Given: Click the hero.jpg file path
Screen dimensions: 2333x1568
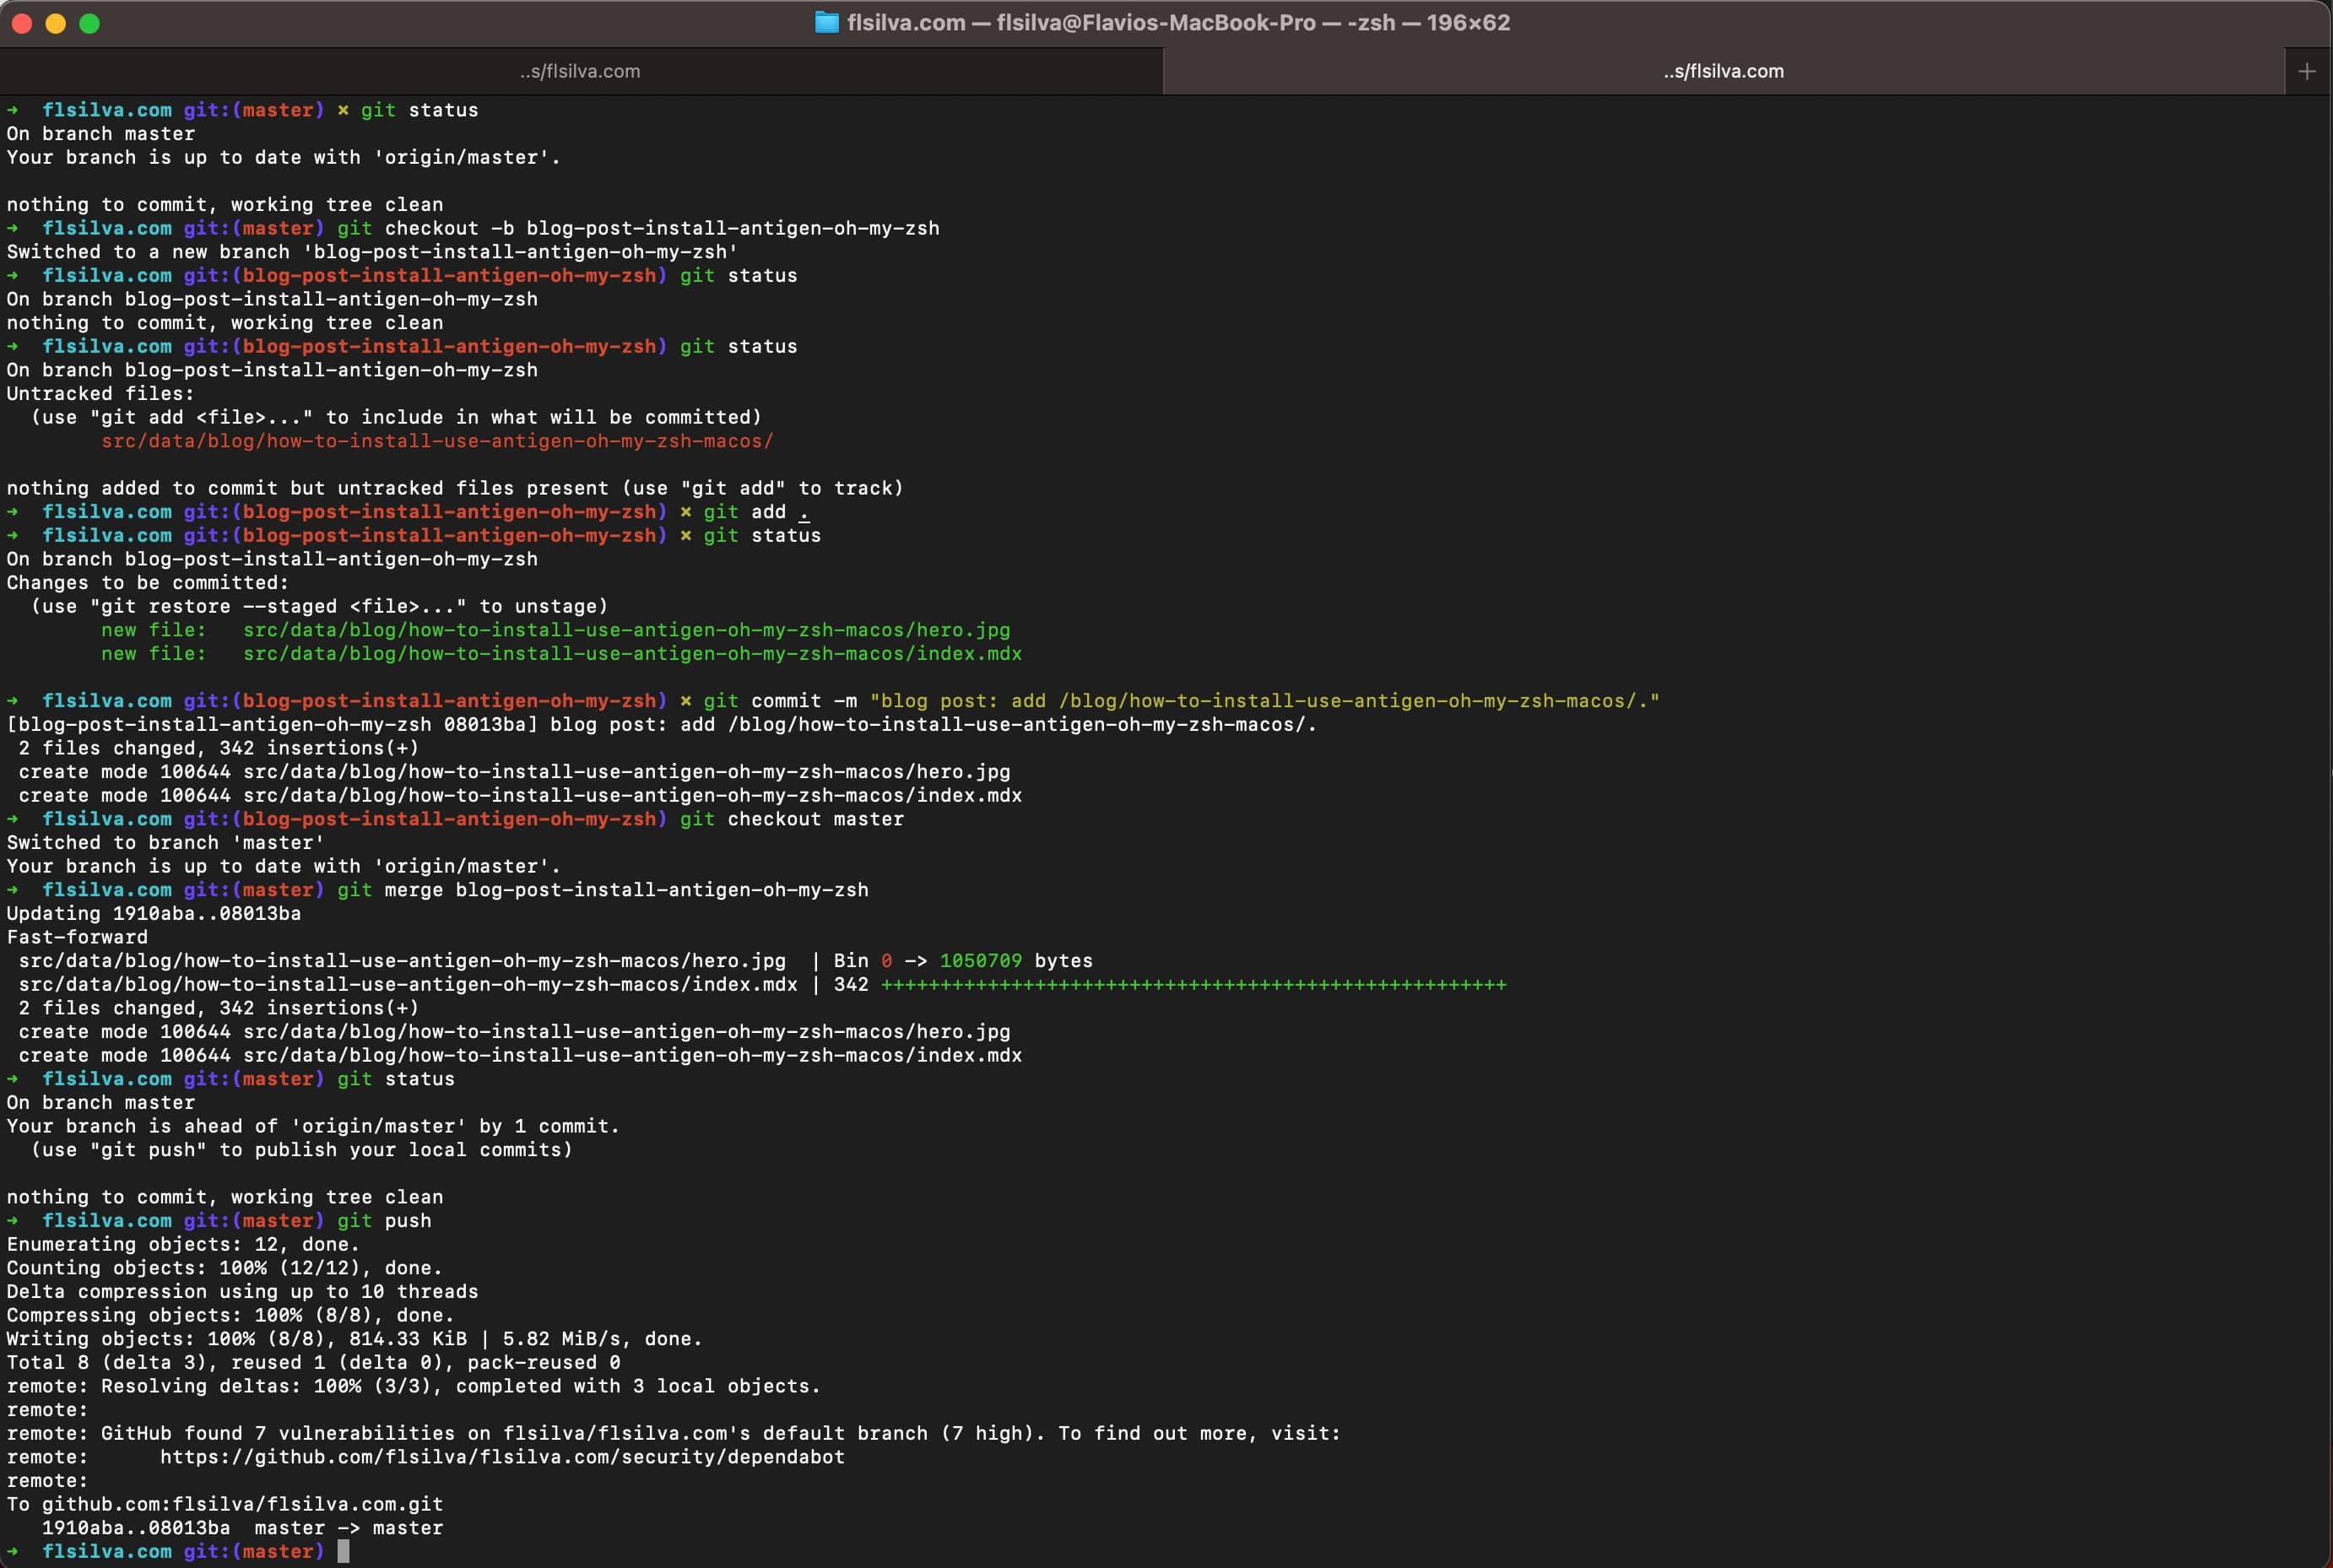Looking at the screenshot, I should pos(625,630).
